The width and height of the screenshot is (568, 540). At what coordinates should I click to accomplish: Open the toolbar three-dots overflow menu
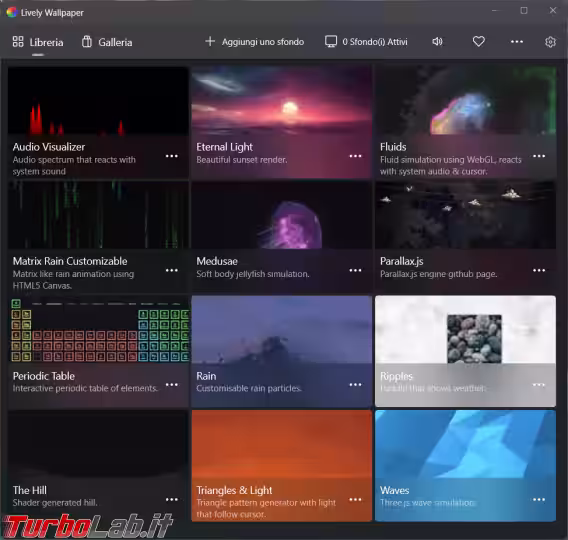[517, 42]
